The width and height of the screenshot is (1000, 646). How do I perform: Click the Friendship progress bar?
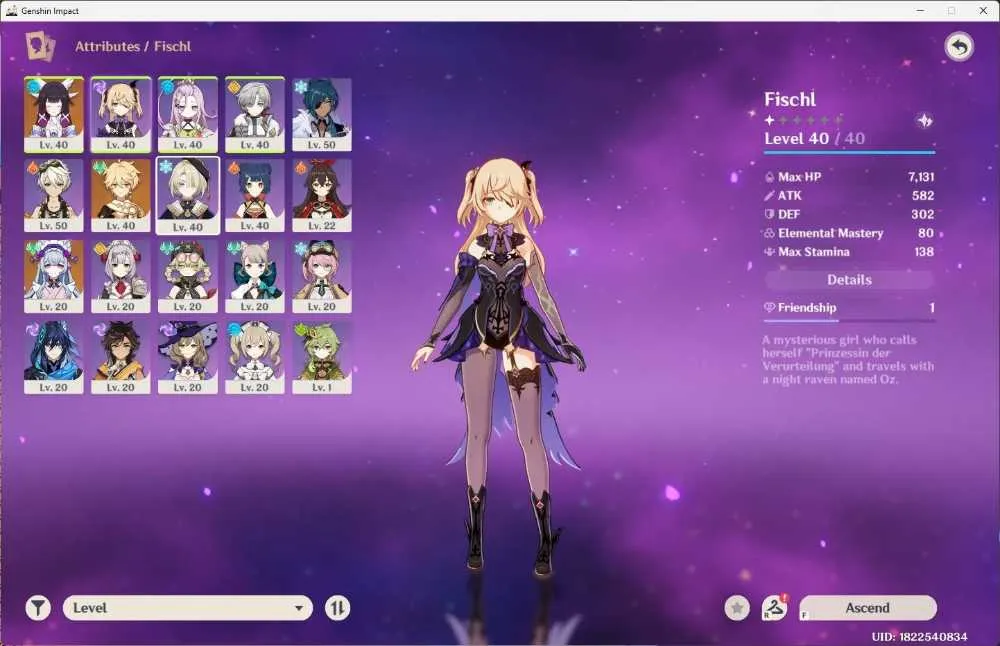(x=849, y=320)
